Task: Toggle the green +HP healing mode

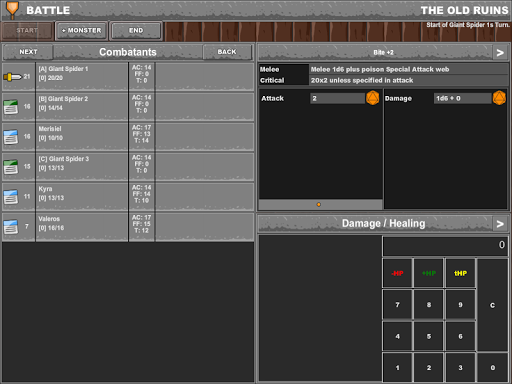Action: click(429, 273)
